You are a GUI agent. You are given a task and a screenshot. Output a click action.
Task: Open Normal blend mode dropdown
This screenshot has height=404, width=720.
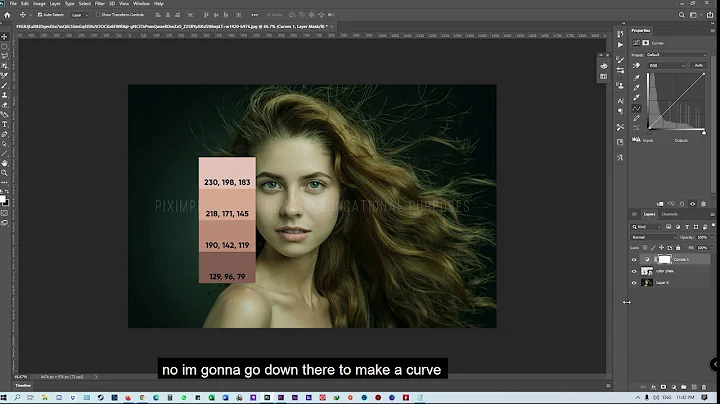654,237
